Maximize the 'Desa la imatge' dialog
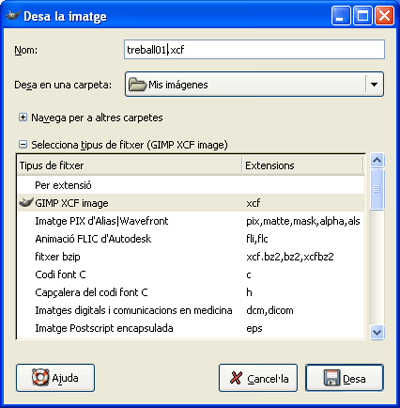Screen dimensions: 400x408 362,16
